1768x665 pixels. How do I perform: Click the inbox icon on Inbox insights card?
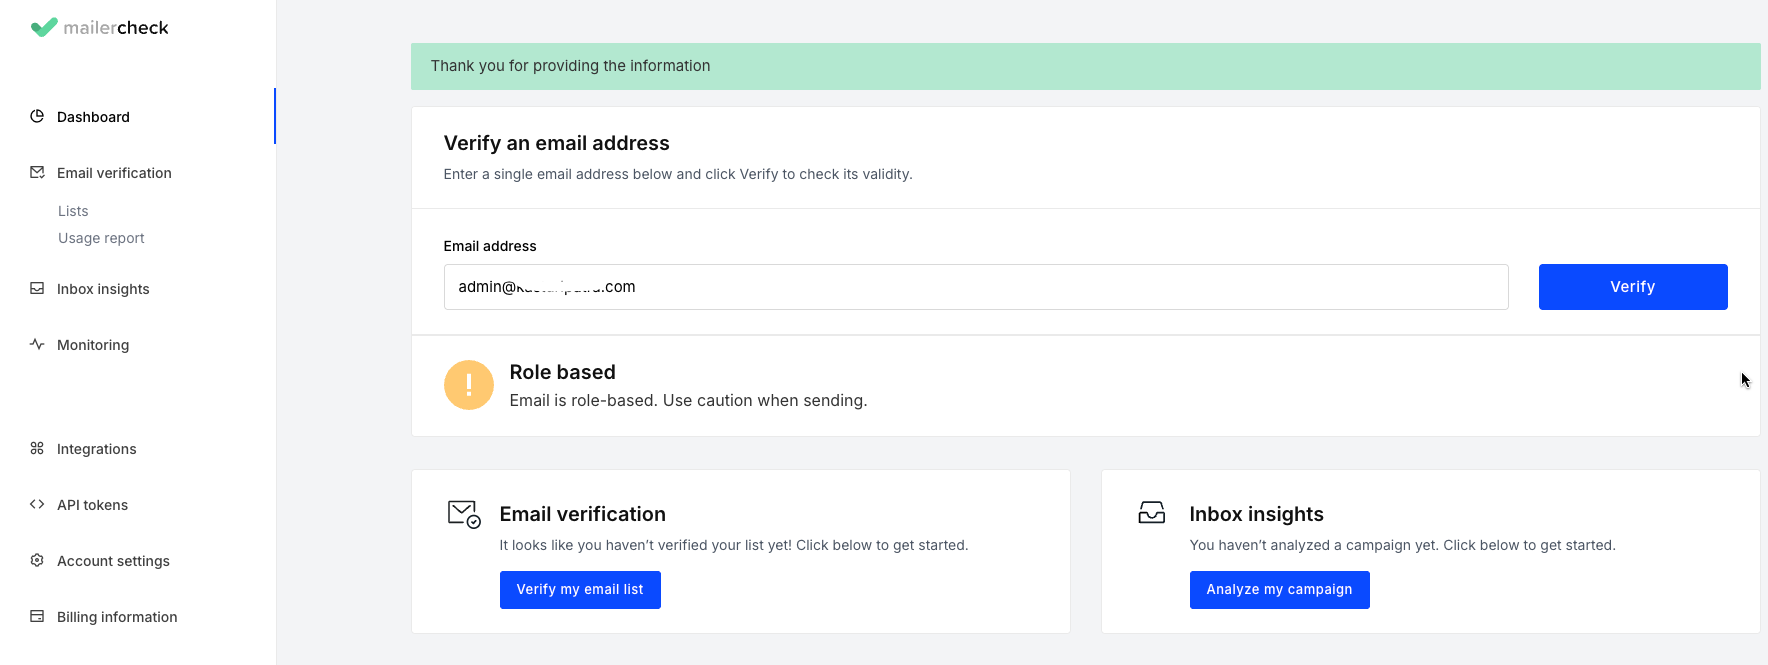(x=1152, y=513)
